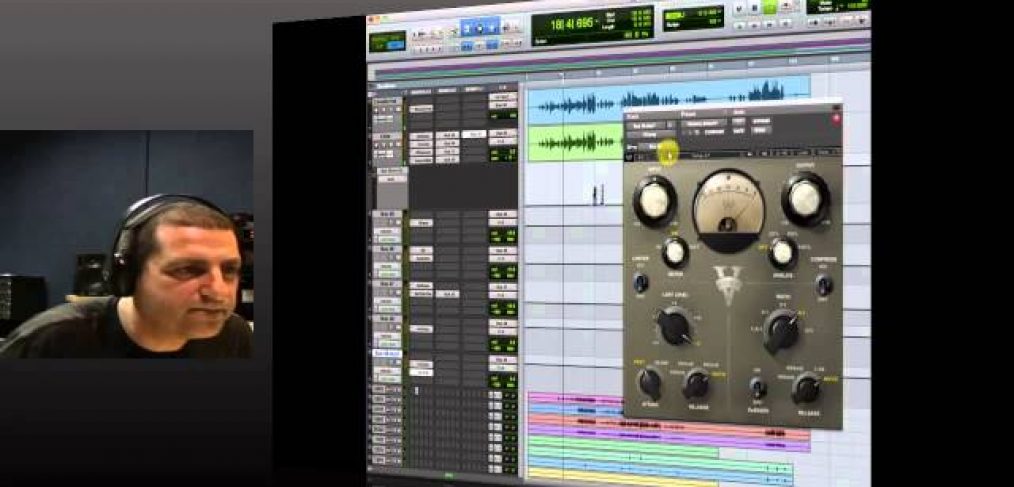Toggle the plugin Bypass button
The width and height of the screenshot is (1014, 487).
click(x=760, y=120)
